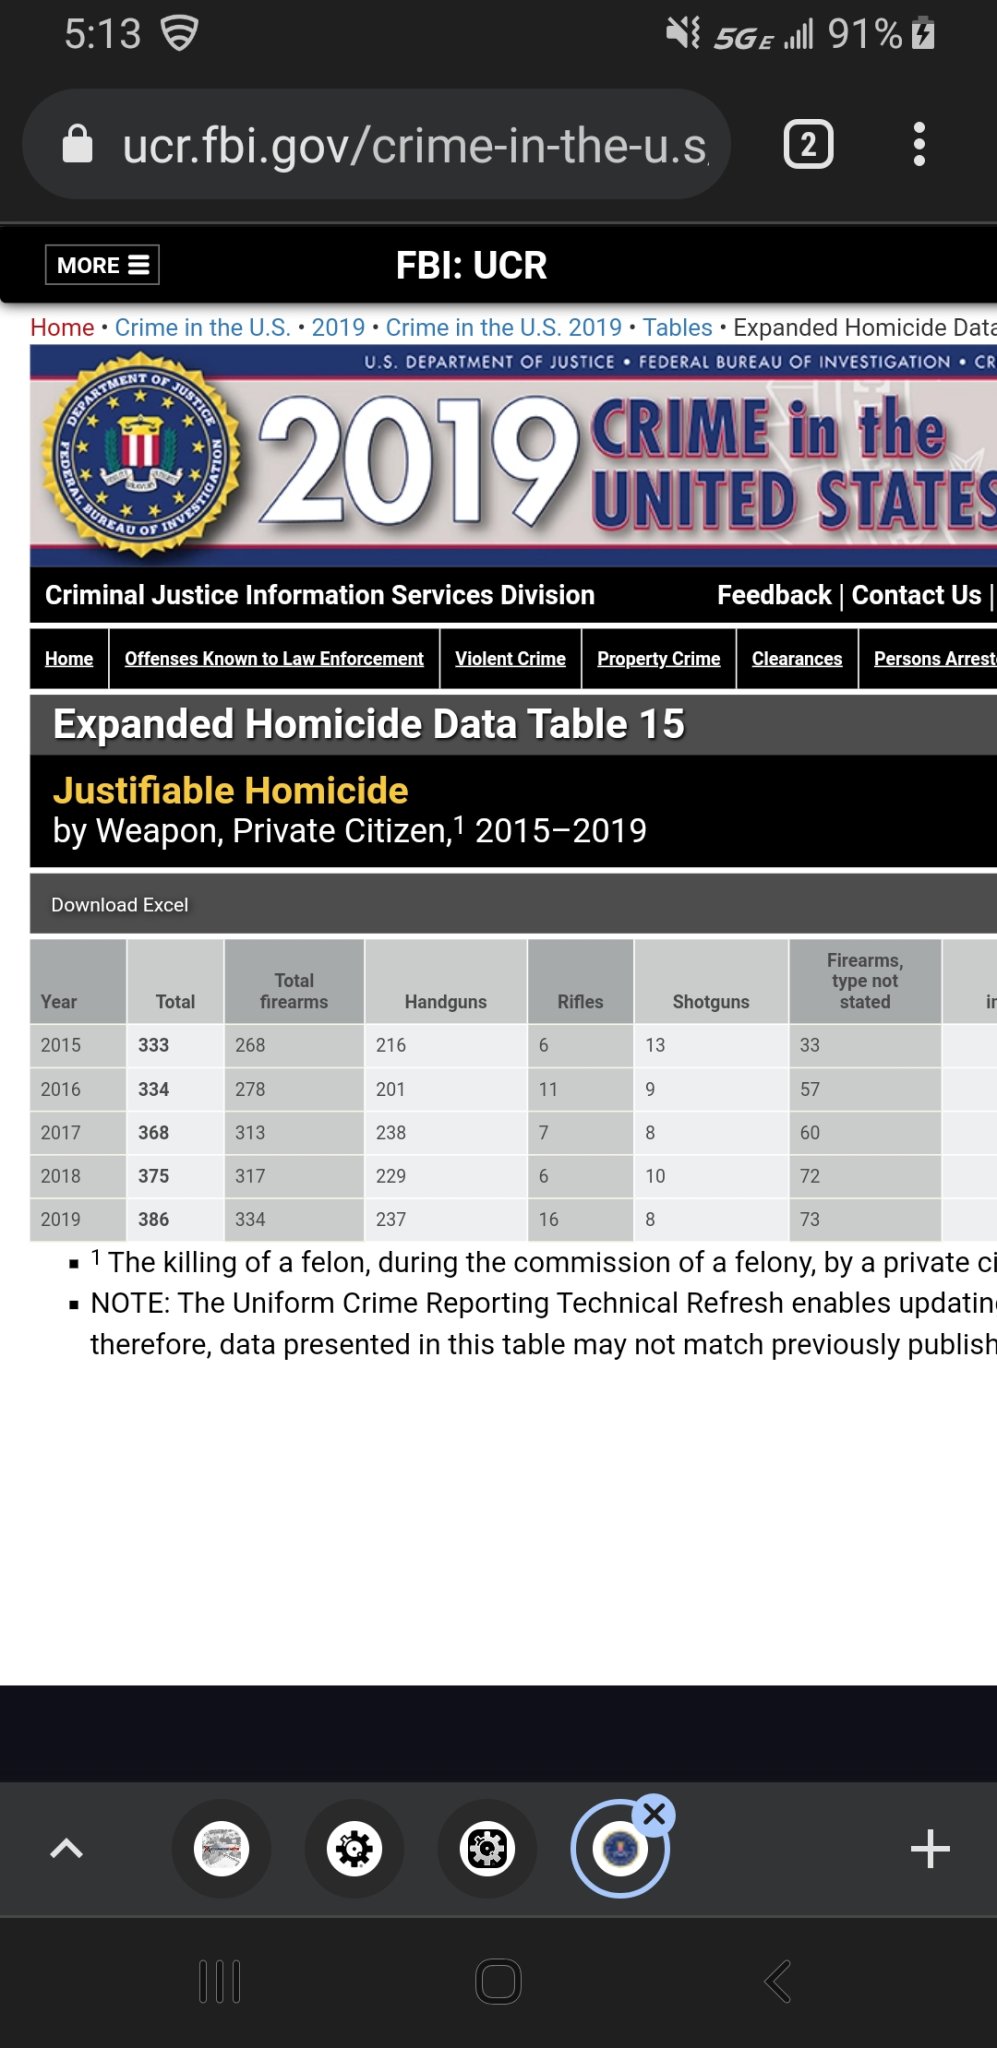Select the Home nav tab
997x2048 pixels.
click(69, 659)
